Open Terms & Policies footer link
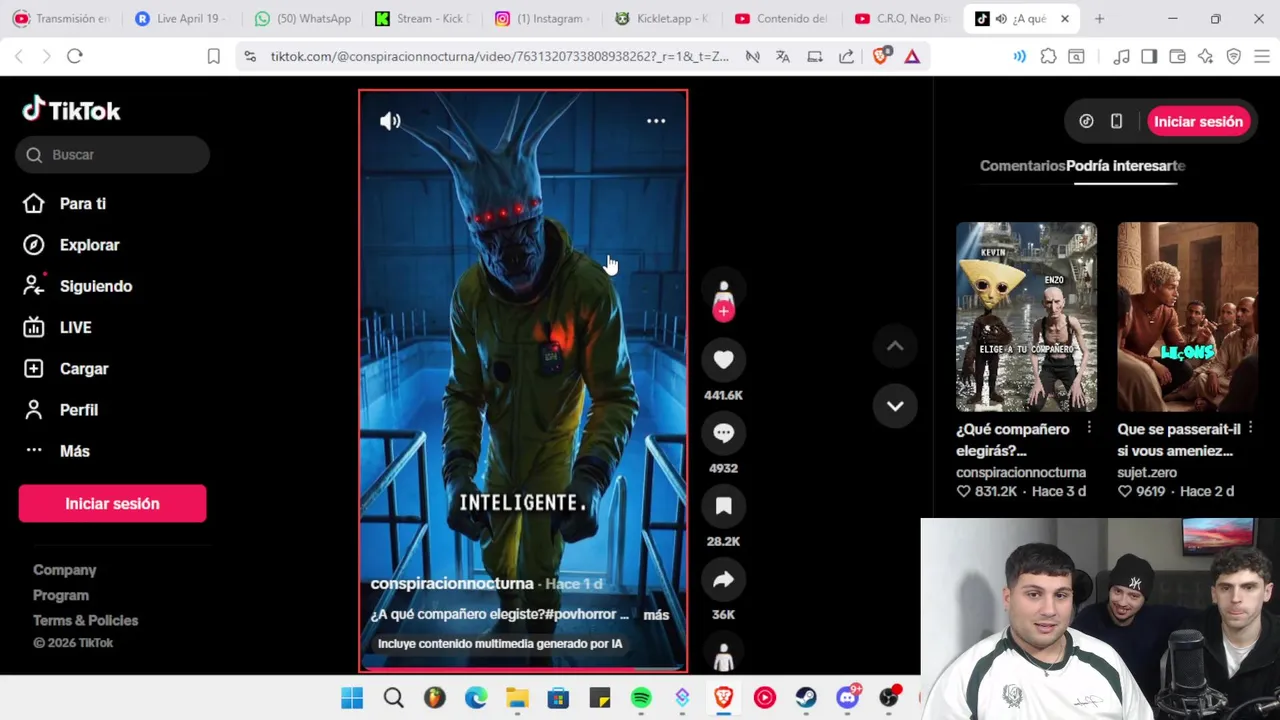This screenshot has height=720, width=1280. tap(85, 621)
